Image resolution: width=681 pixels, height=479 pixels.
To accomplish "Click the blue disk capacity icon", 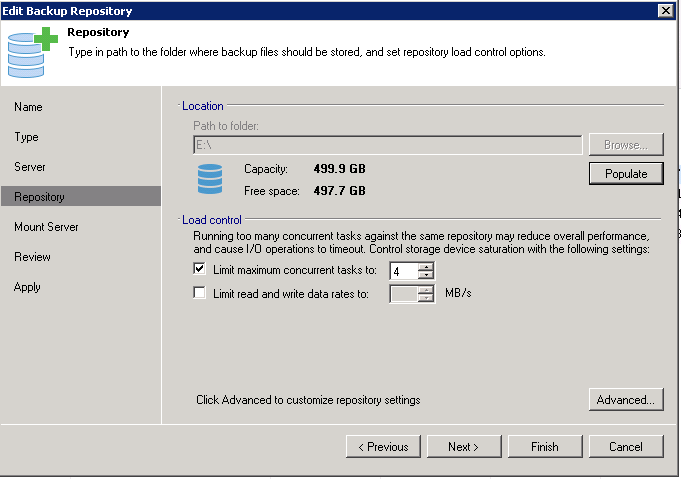I will [x=210, y=180].
